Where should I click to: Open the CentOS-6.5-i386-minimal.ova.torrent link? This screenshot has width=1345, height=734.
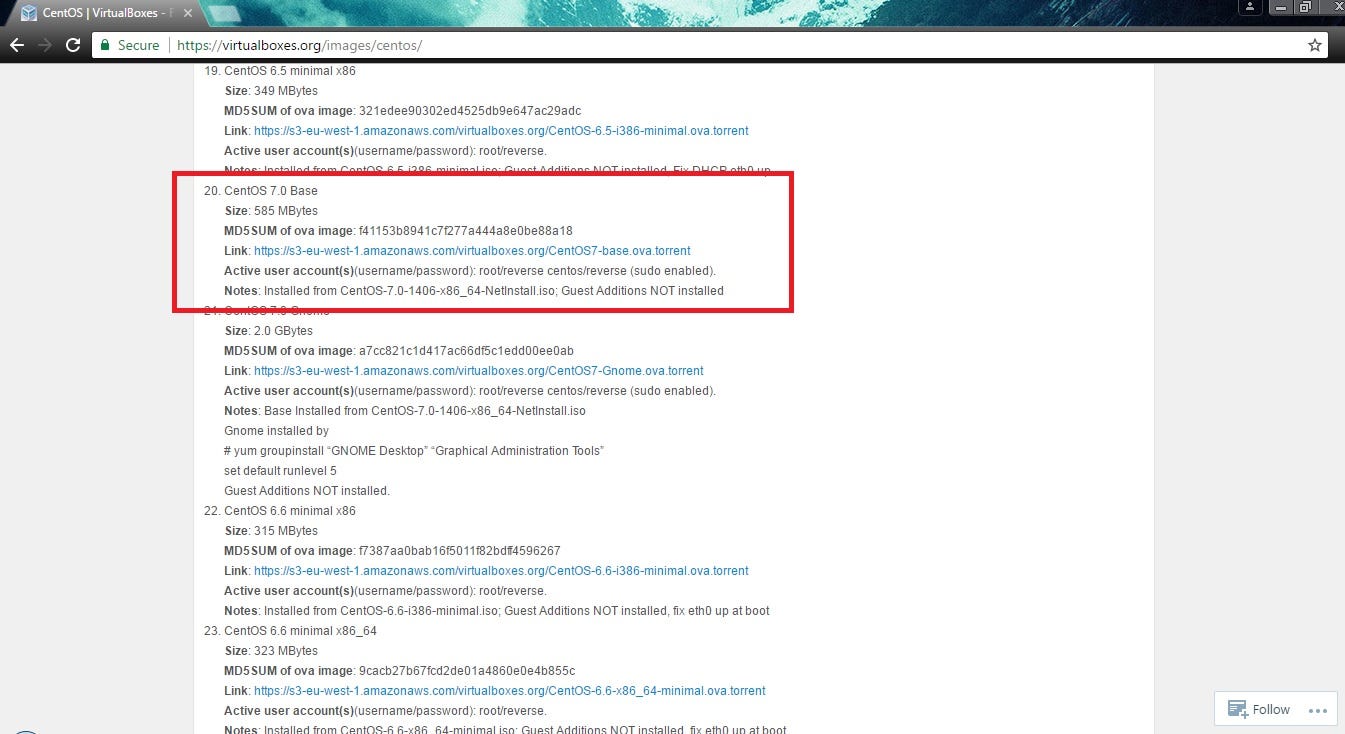(x=501, y=131)
